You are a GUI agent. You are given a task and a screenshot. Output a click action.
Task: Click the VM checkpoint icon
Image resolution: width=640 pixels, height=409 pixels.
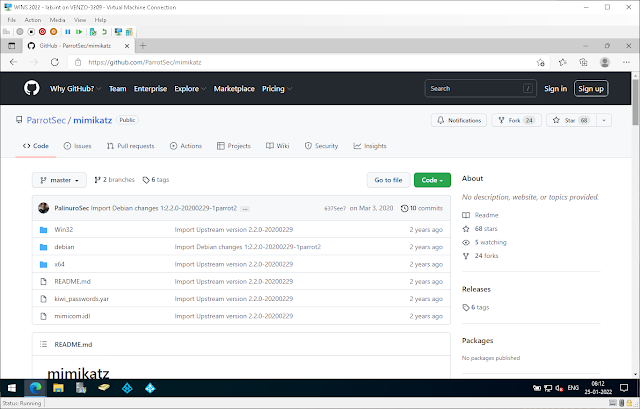93,32
